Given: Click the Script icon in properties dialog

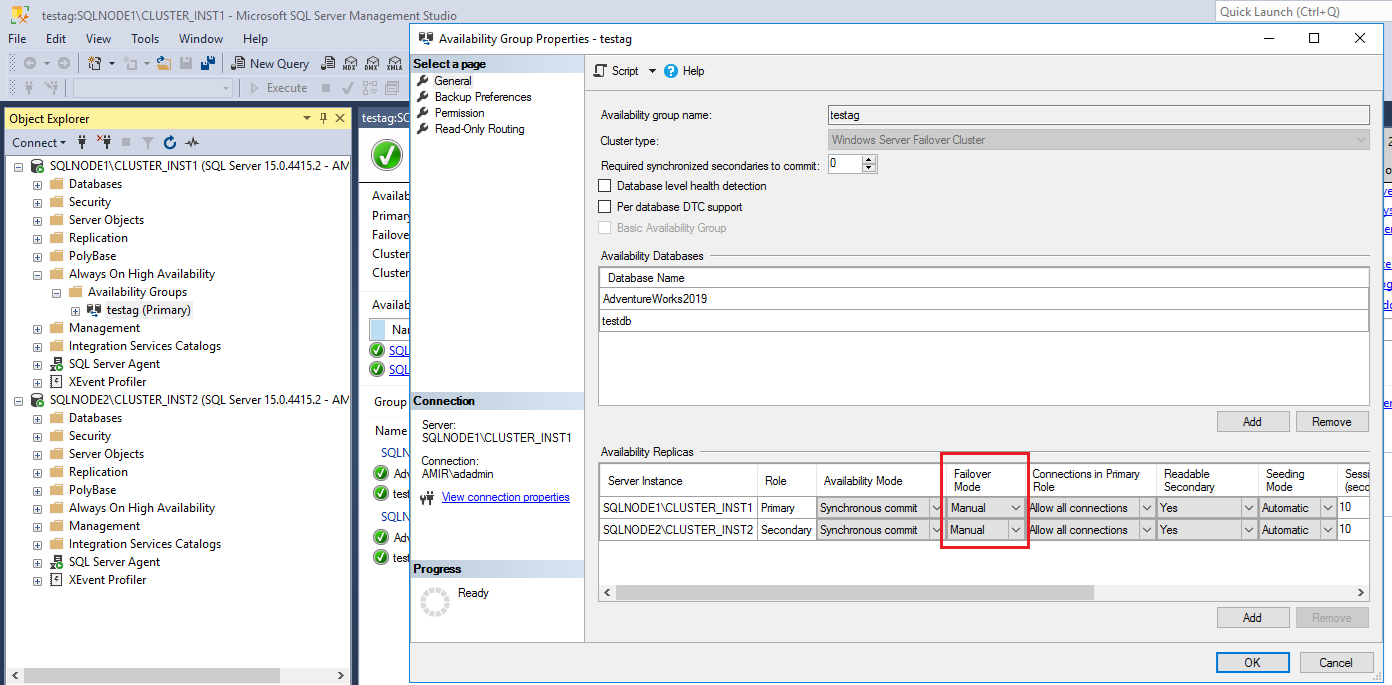Looking at the screenshot, I should point(600,71).
